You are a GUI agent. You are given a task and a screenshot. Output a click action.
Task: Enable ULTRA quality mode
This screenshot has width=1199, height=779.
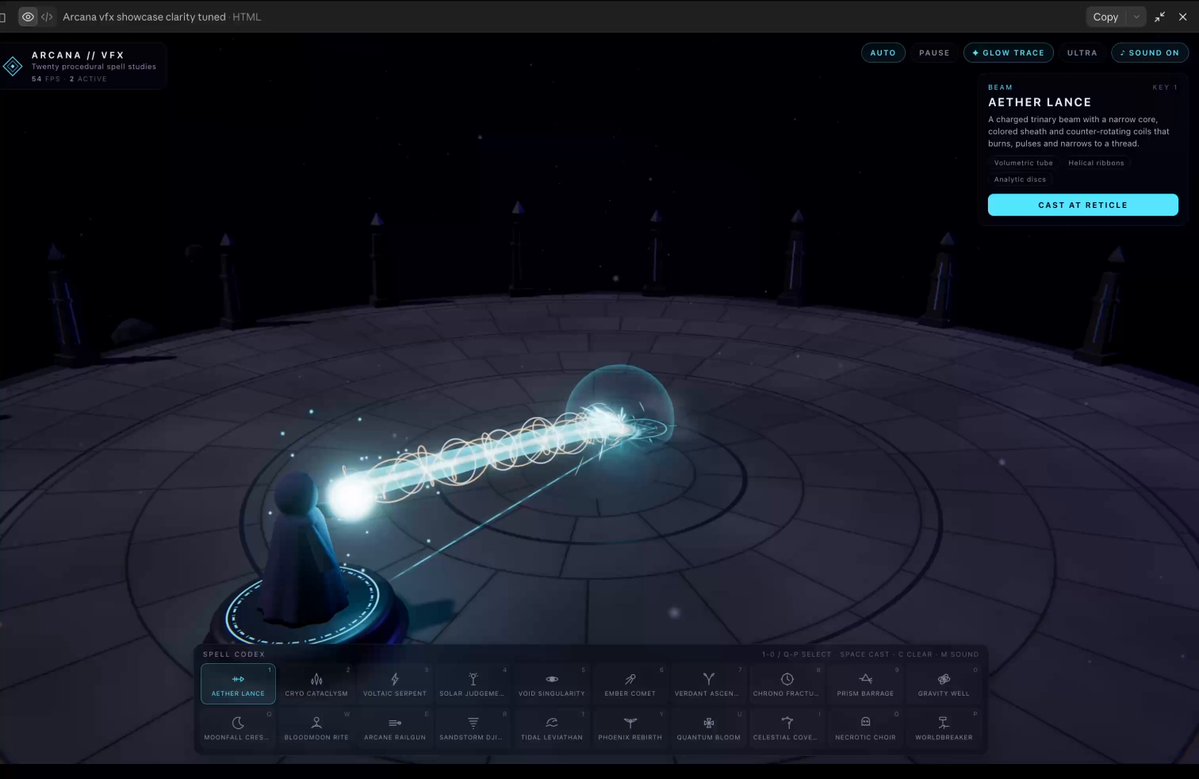[1081, 53]
